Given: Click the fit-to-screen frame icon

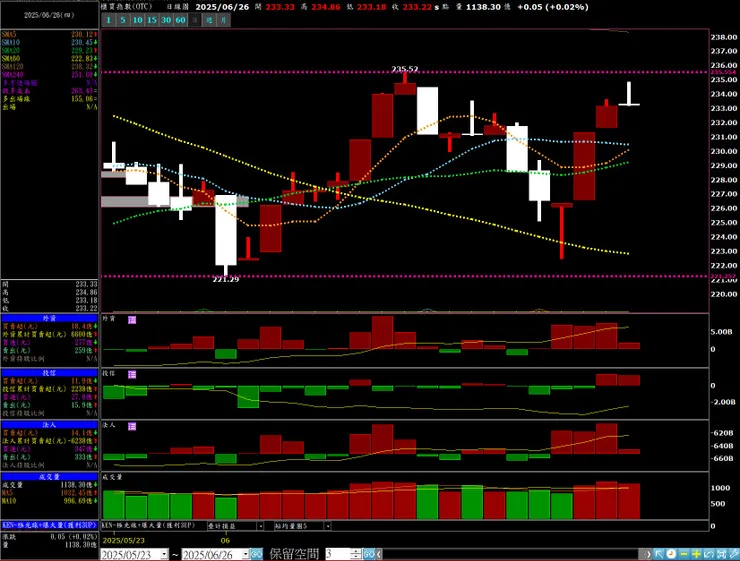Looking at the screenshot, I should [x=721, y=554].
